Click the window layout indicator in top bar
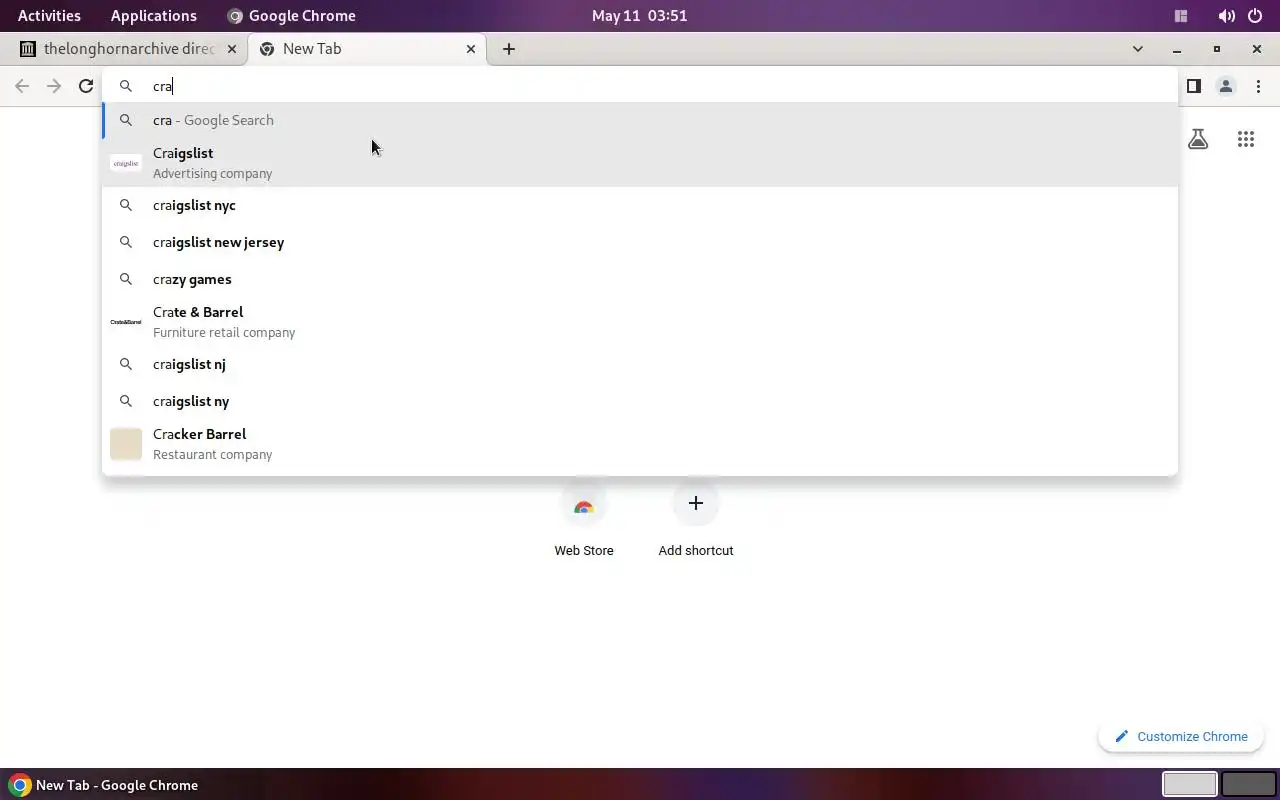The width and height of the screenshot is (1280, 800). pyautogui.click(x=1181, y=15)
